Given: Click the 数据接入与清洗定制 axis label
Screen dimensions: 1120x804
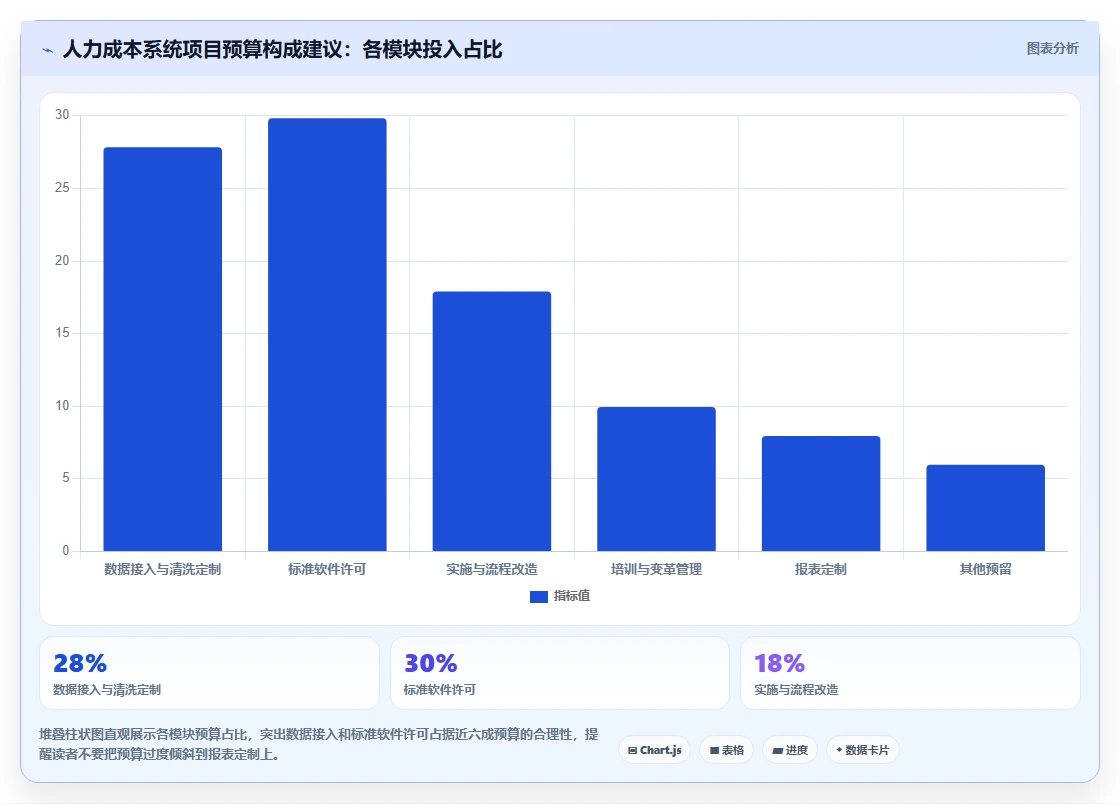Looking at the screenshot, I should [163, 569].
